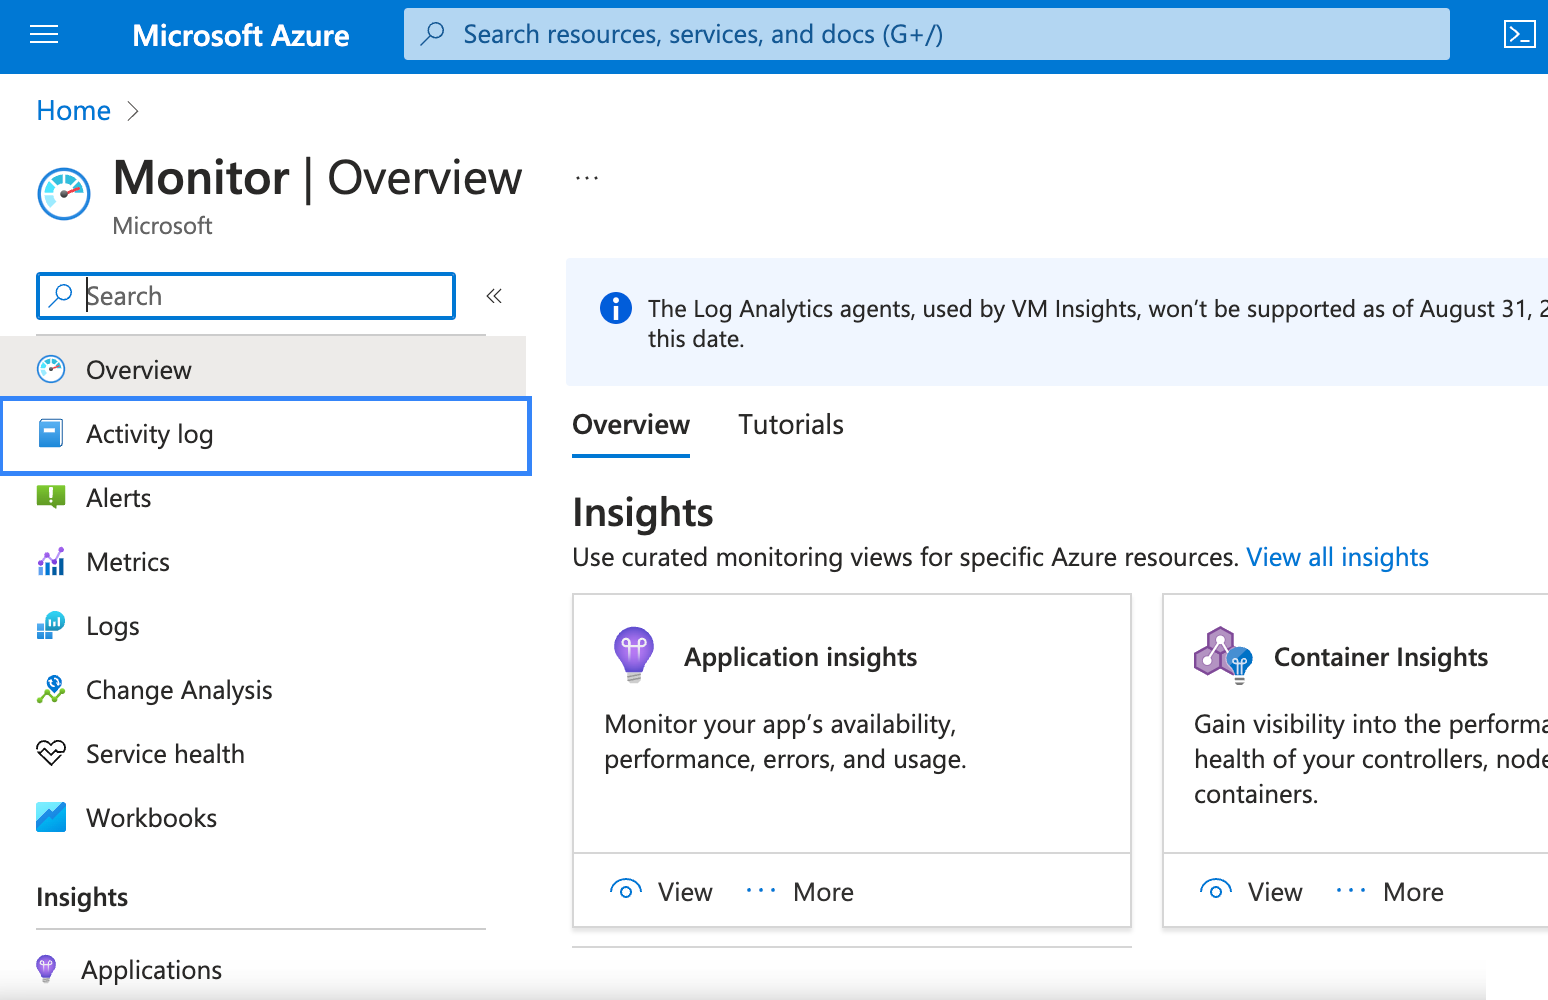Go to Home via breadcrumb
The height and width of the screenshot is (1000, 1548).
(x=74, y=110)
